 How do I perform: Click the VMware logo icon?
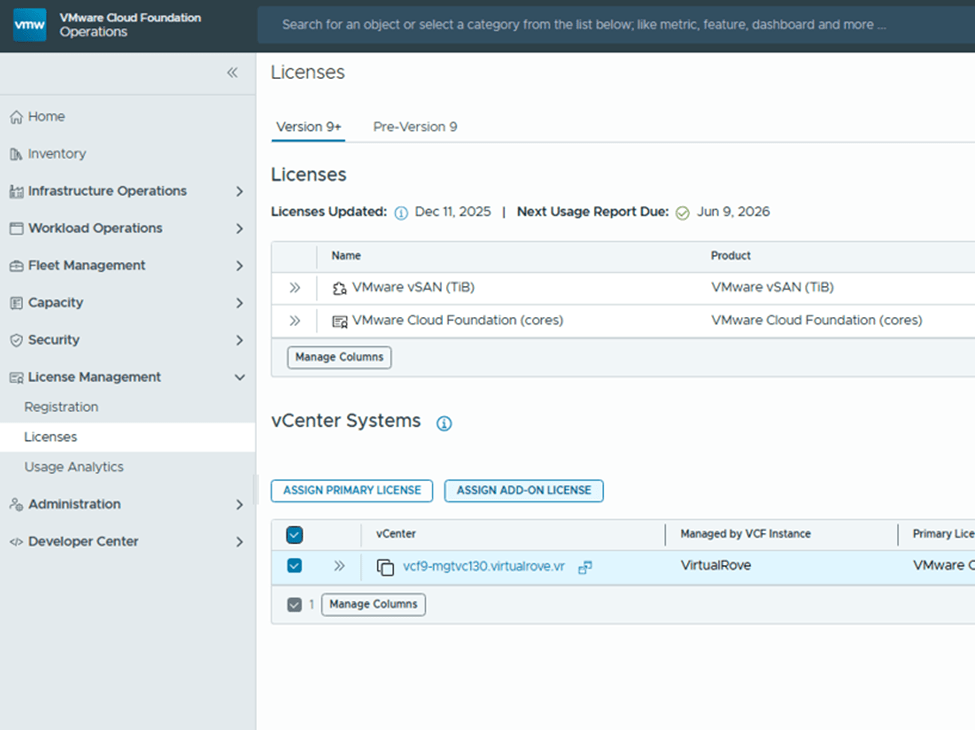29,25
